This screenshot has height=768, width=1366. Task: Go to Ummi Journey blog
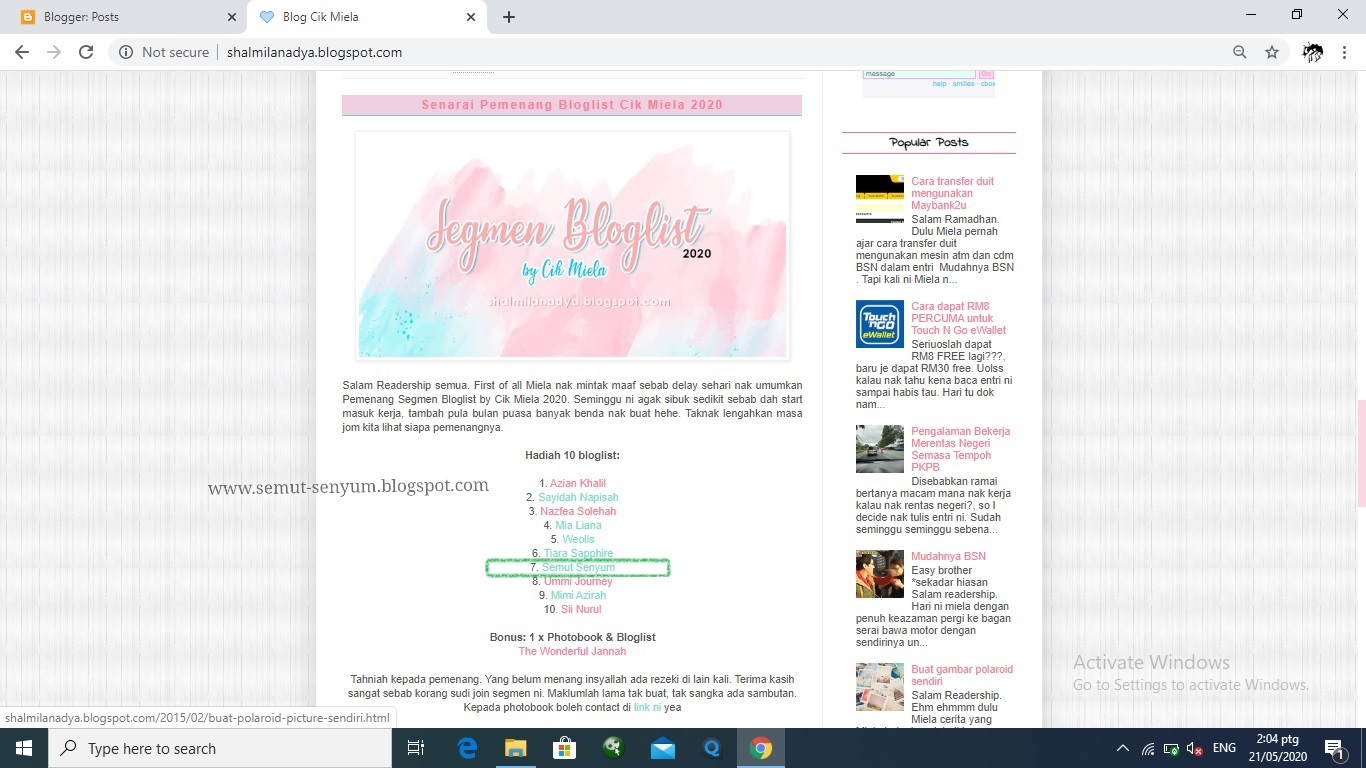578,581
